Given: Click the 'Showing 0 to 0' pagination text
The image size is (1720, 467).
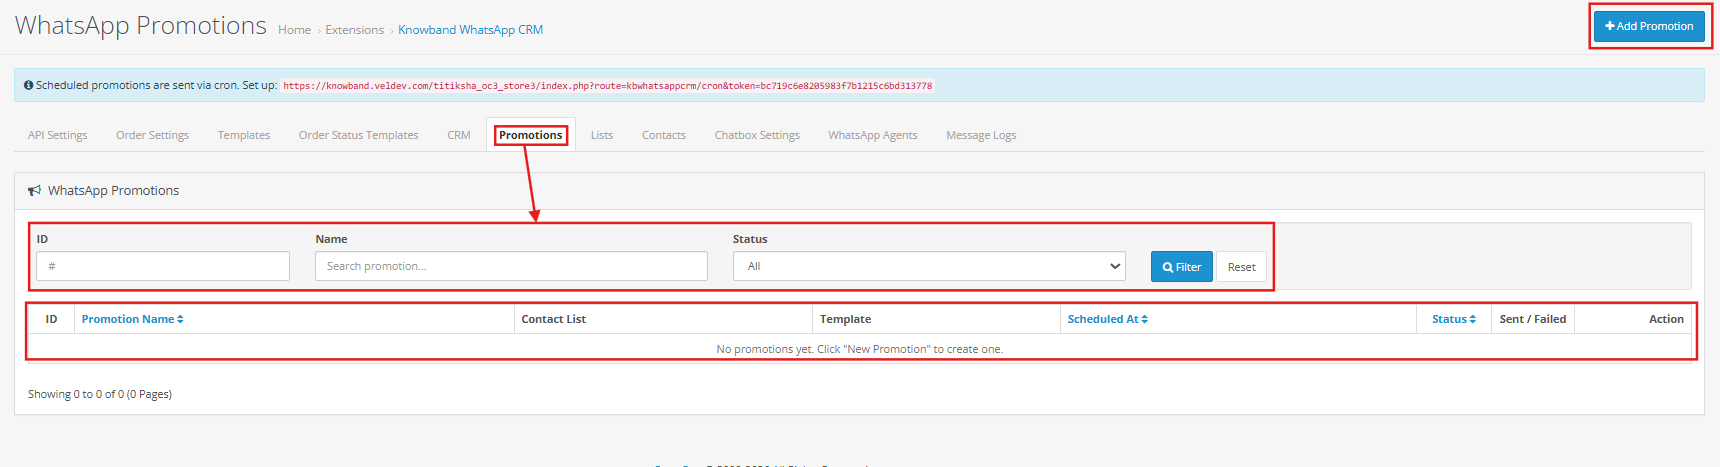Looking at the screenshot, I should [x=100, y=394].
